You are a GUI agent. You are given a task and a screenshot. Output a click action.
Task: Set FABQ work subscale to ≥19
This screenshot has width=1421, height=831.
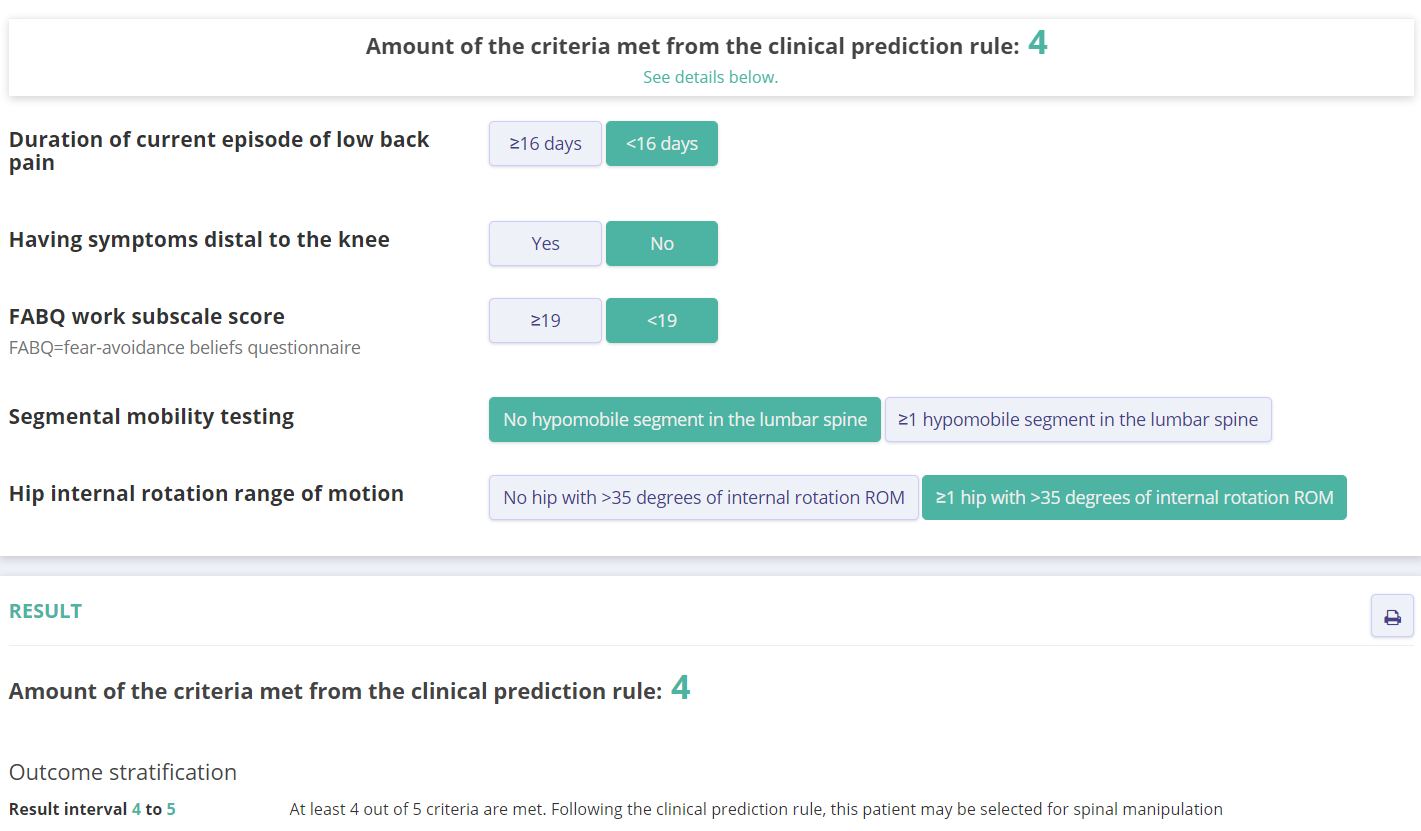(x=545, y=320)
